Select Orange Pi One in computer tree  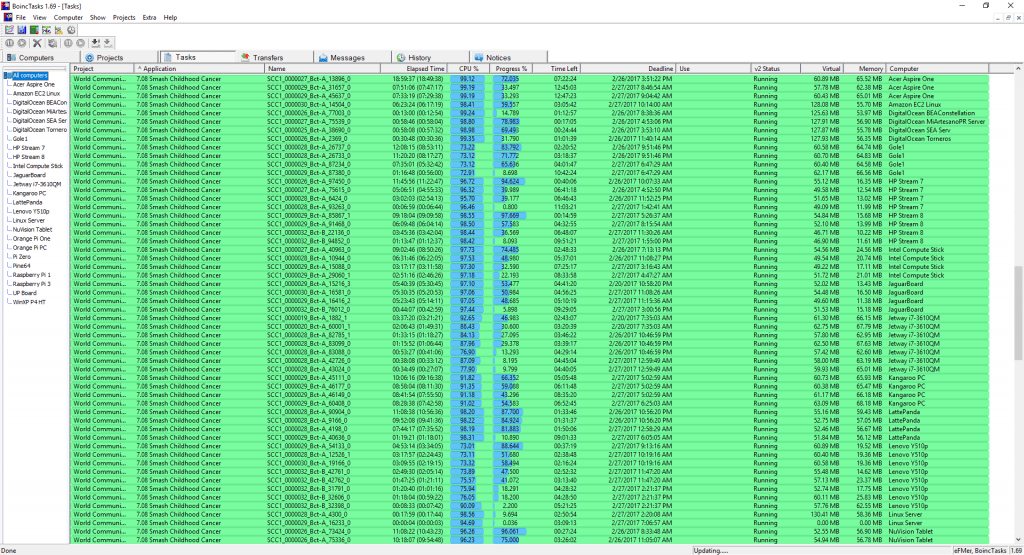coord(31,239)
